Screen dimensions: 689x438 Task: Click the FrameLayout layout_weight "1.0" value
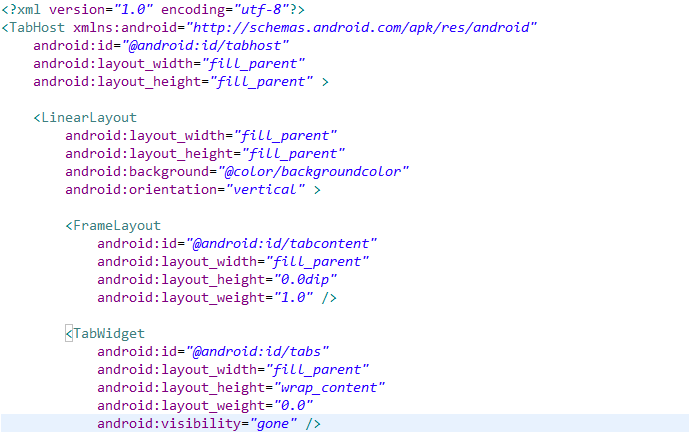(x=294, y=297)
